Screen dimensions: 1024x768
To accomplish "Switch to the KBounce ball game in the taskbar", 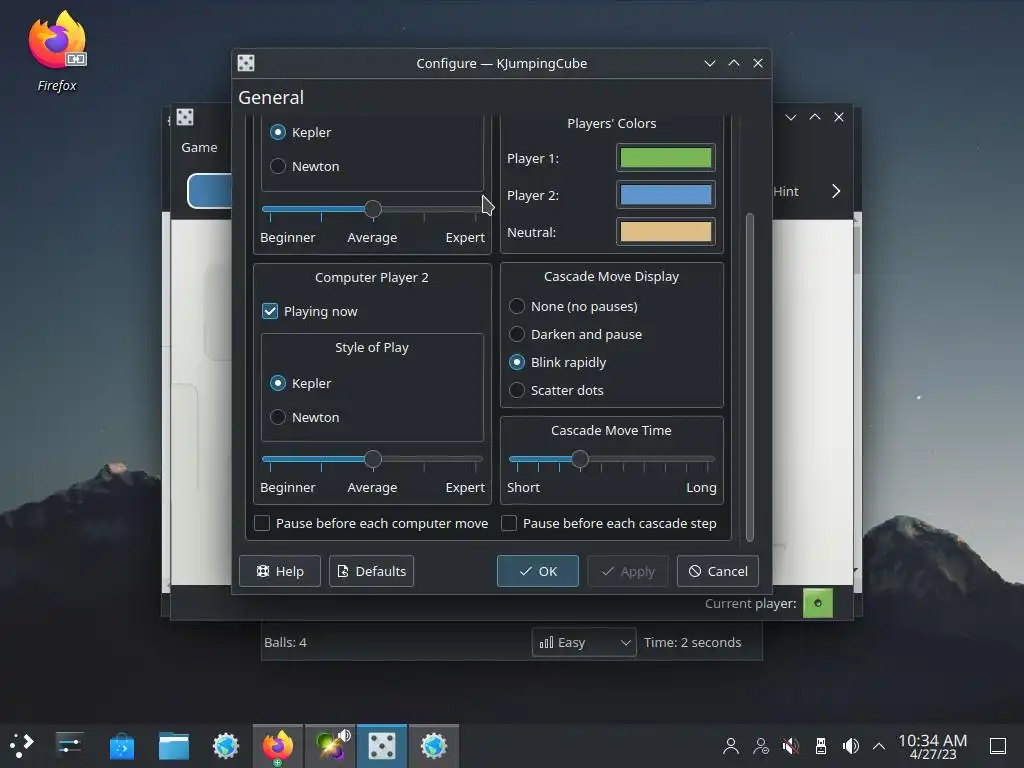I will tap(330, 746).
